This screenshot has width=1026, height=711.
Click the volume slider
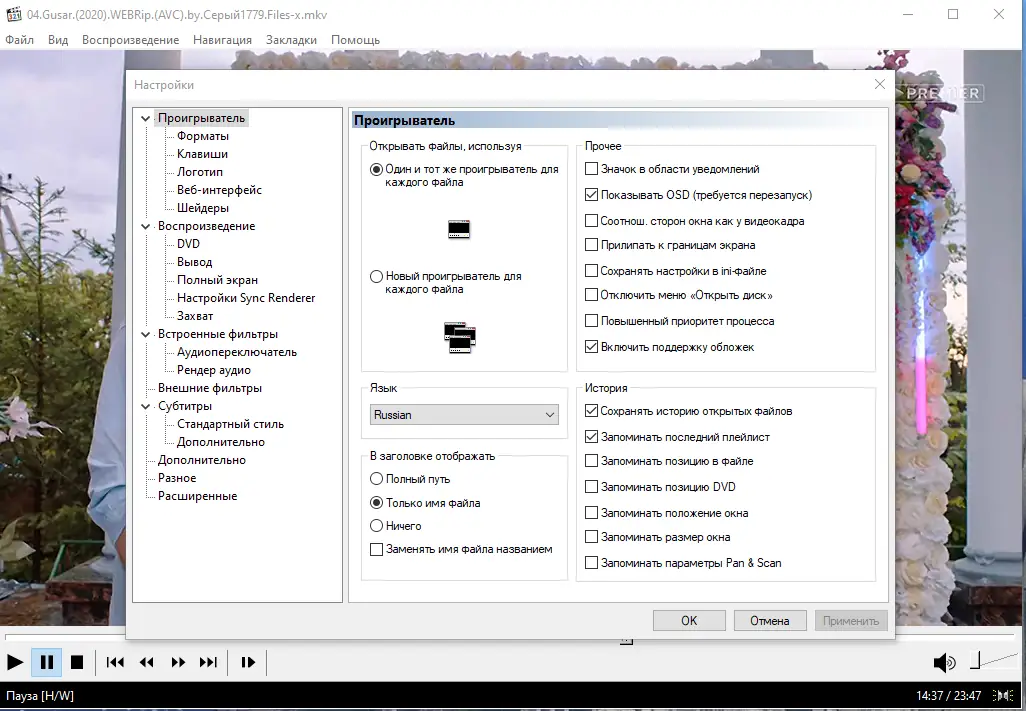[x=993, y=661]
